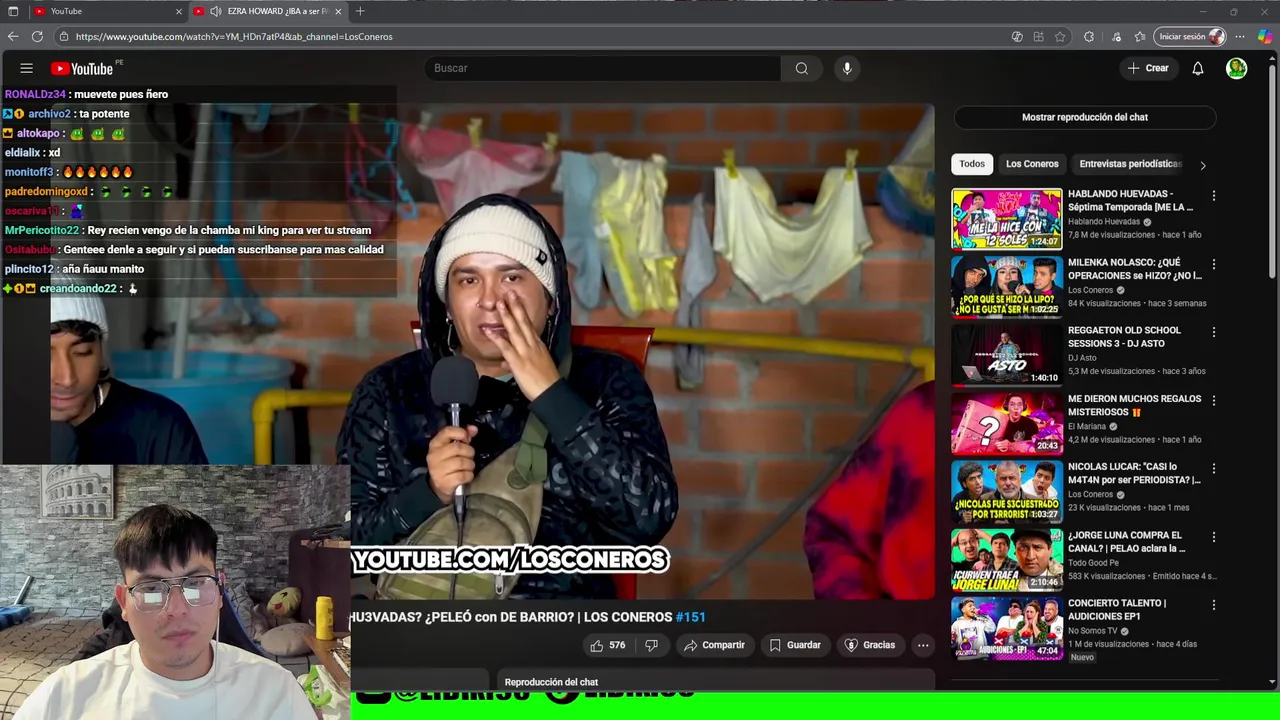Open JORGE LUNA COMPRA EL CANAL thumbnail
Screen dimensions: 1280x720
1007,560
